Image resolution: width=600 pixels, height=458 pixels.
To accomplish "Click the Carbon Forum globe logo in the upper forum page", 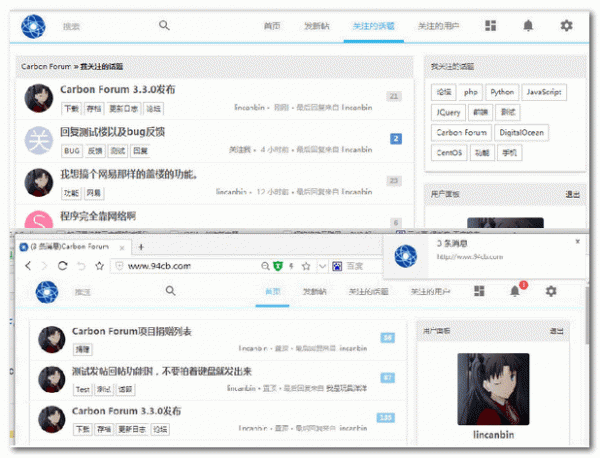I will [x=33, y=26].
